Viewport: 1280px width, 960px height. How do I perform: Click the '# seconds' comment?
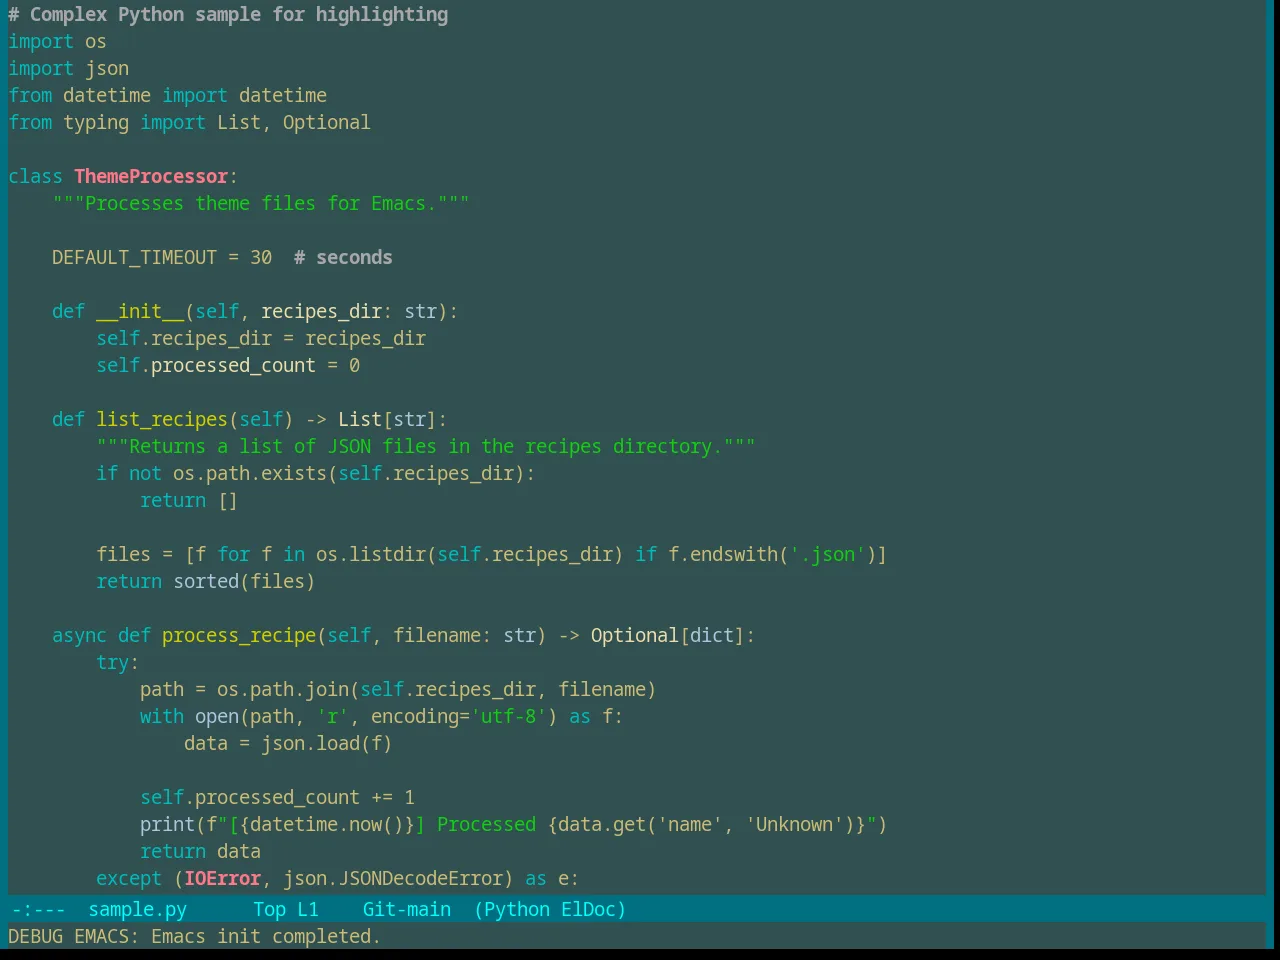(x=343, y=257)
